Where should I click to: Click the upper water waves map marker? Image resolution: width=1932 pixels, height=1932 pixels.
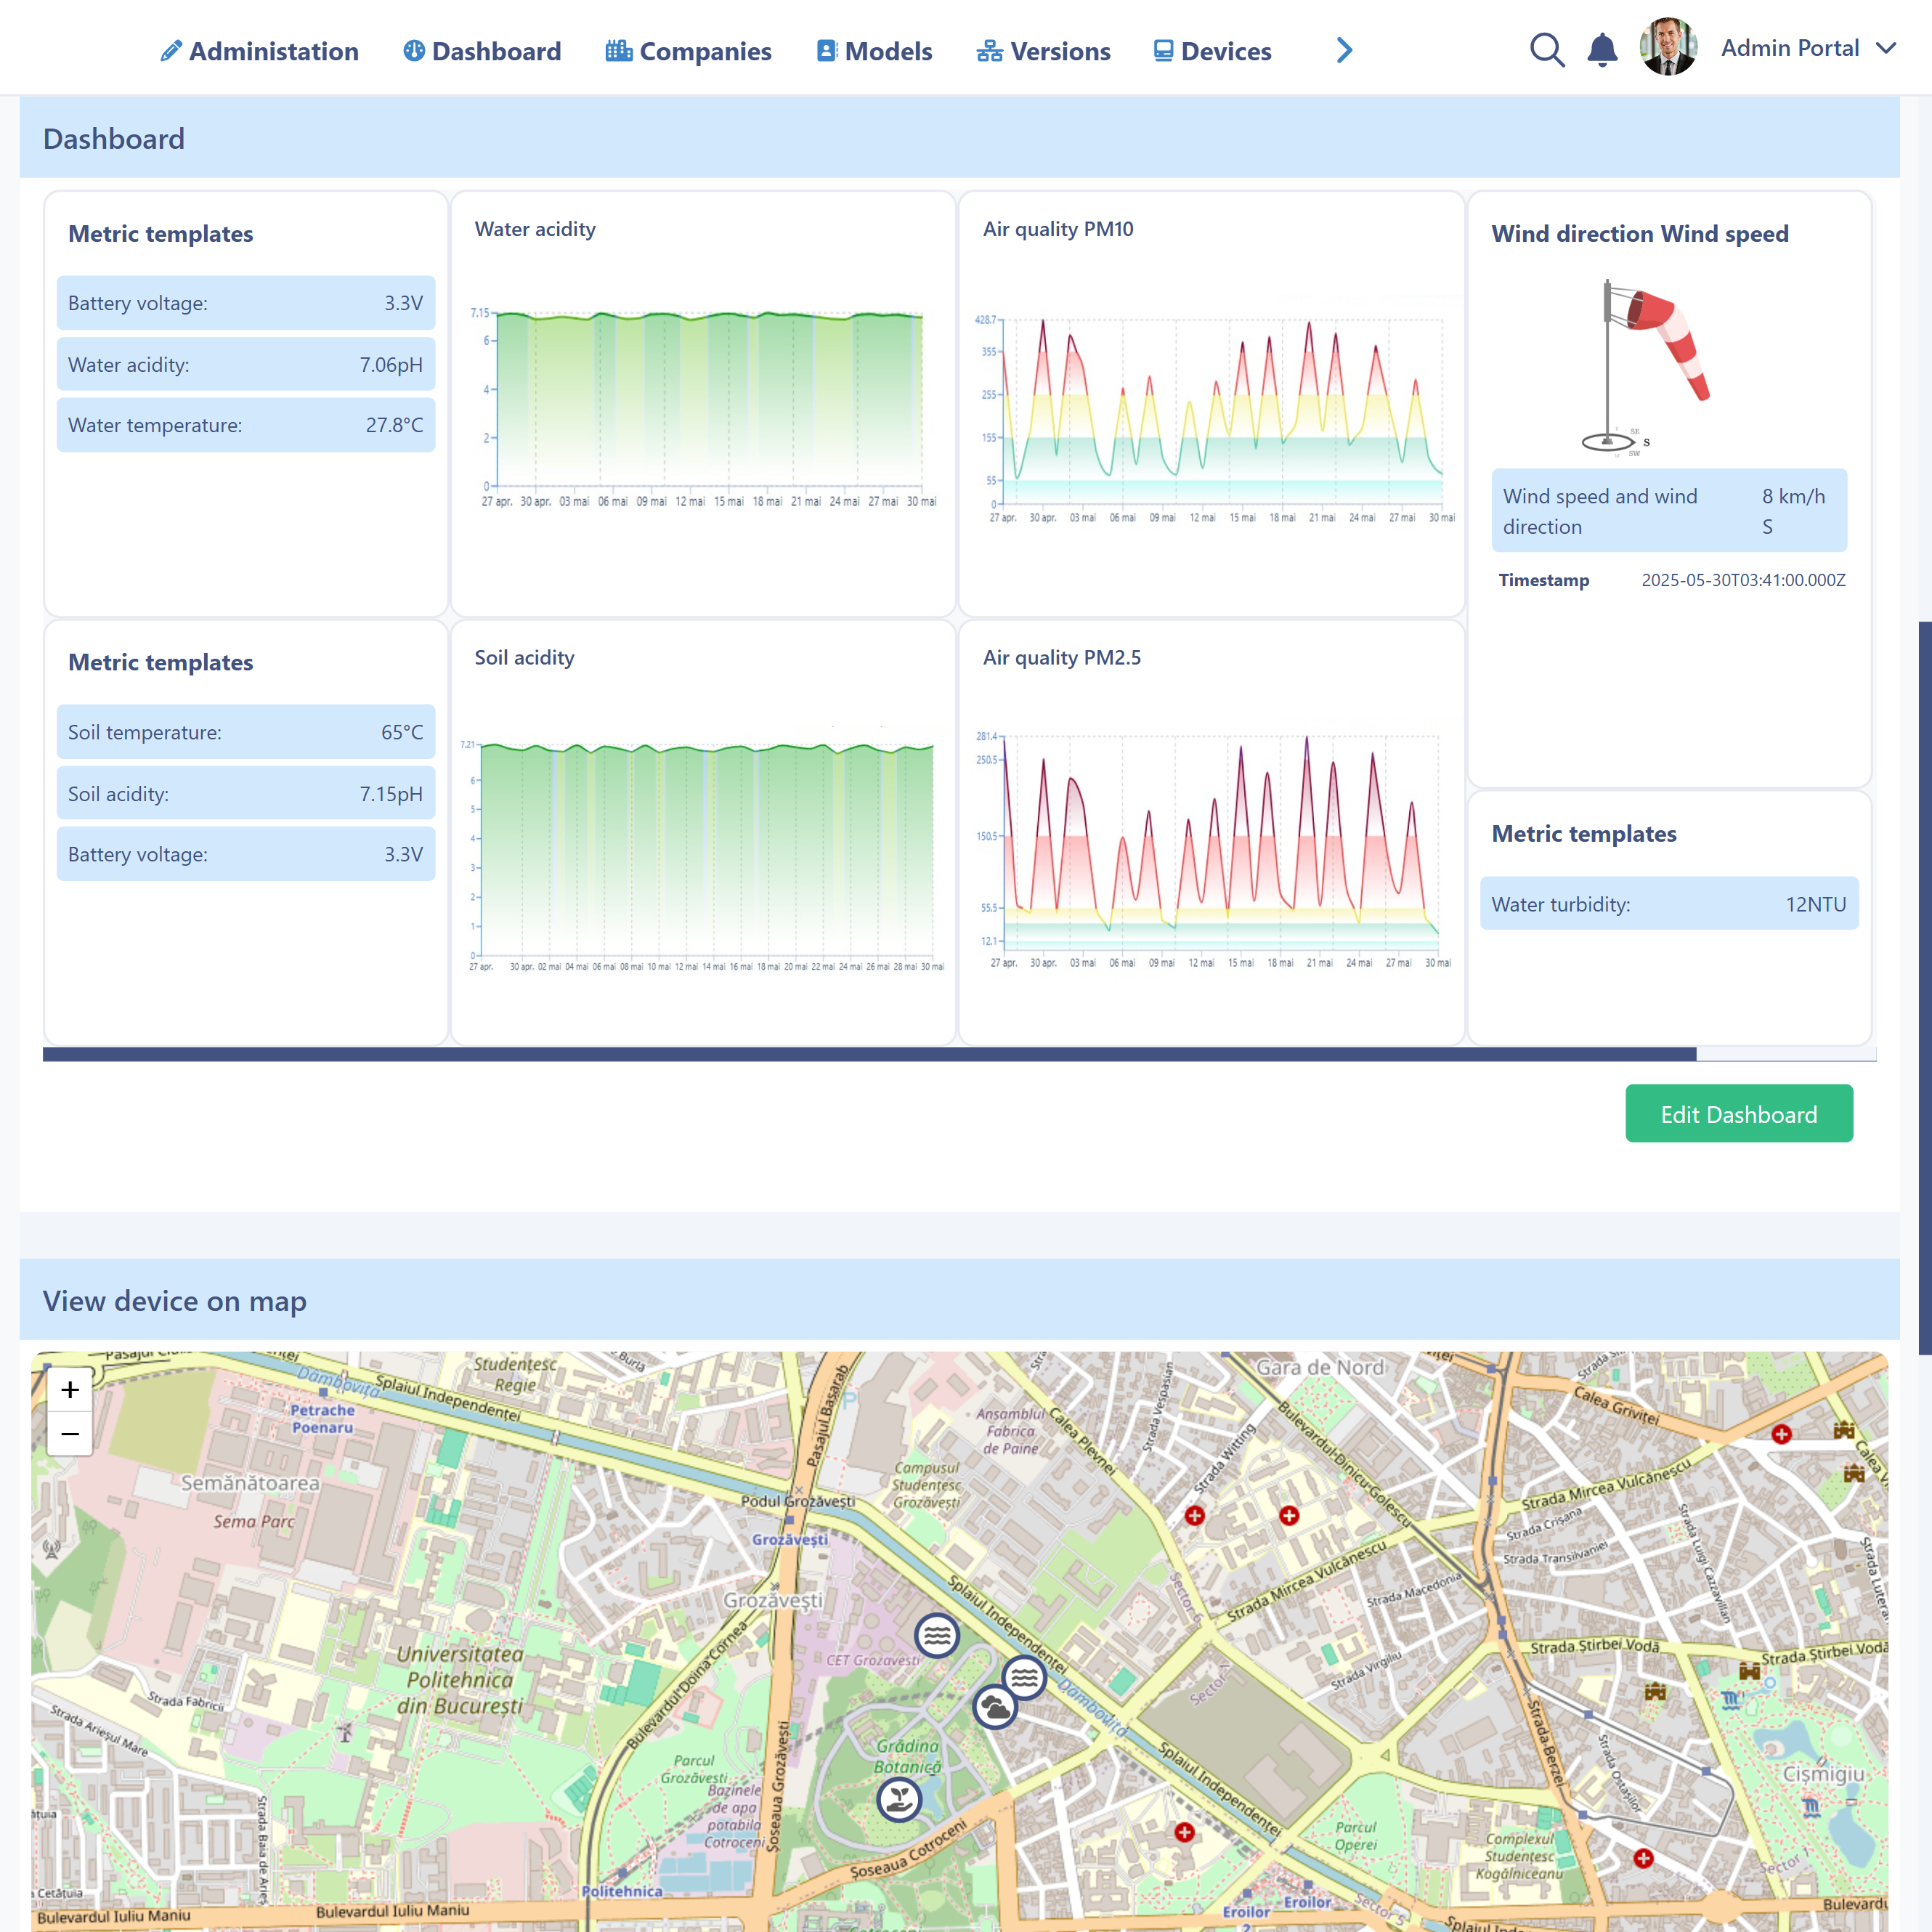pos(937,1636)
